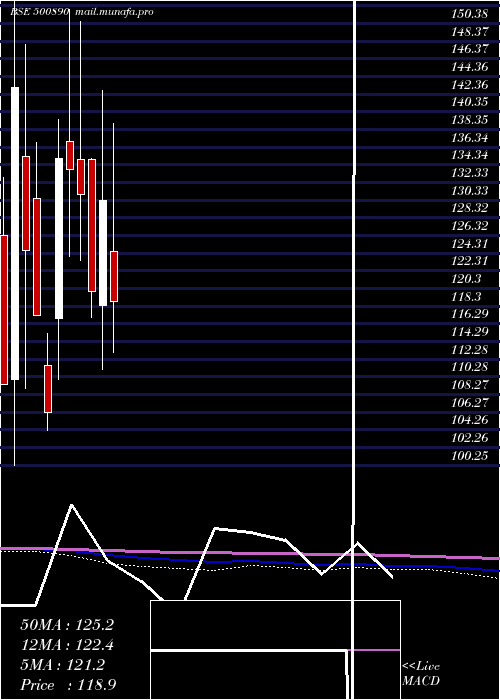Select the 124.31 price level label
The width and height of the screenshot is (500, 700).
(x=470, y=243)
